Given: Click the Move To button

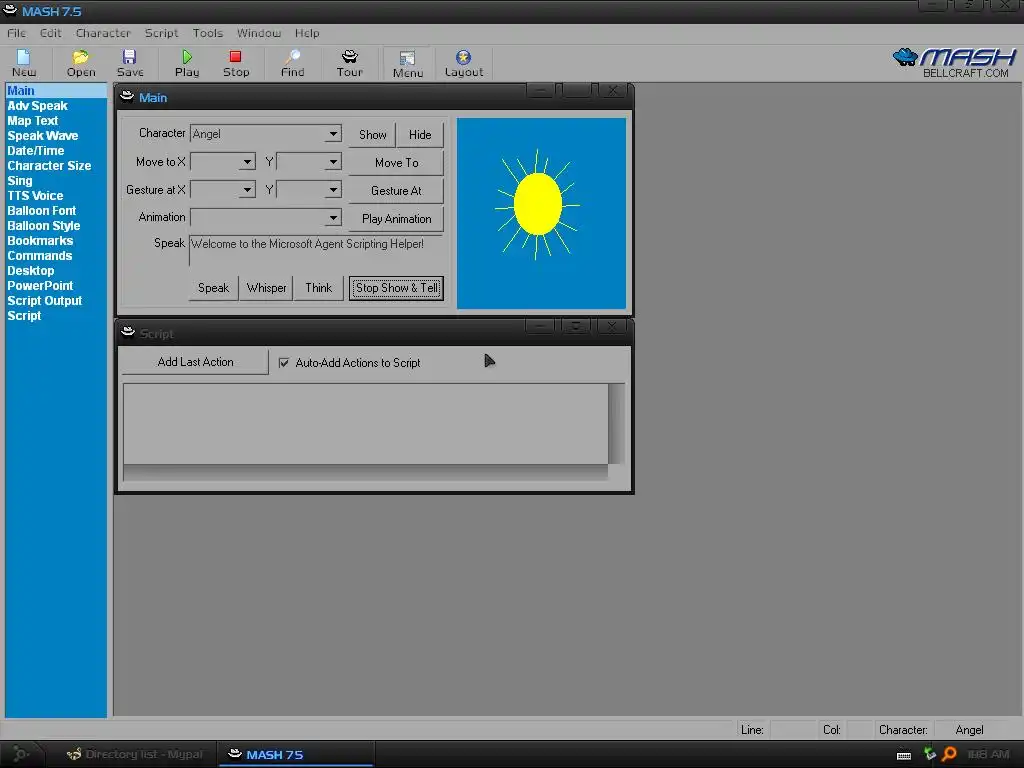Looking at the screenshot, I should [396, 163].
